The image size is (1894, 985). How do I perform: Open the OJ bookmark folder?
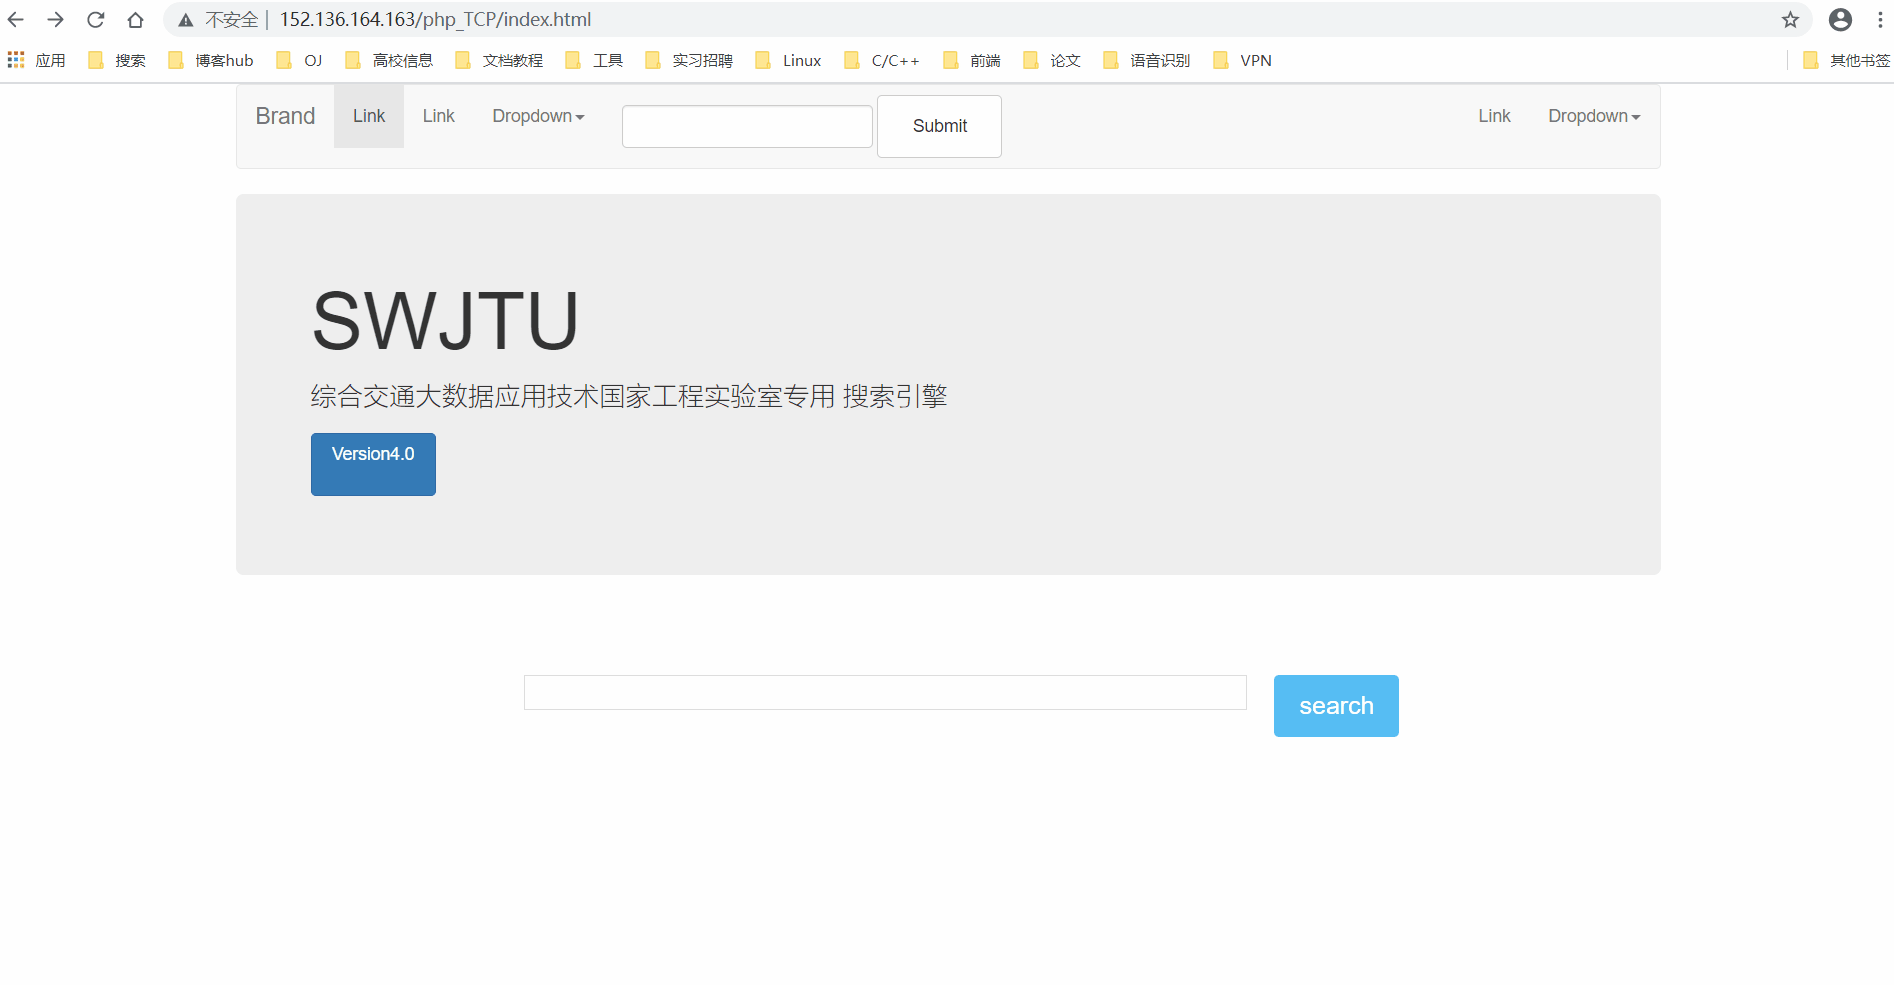[x=299, y=60]
